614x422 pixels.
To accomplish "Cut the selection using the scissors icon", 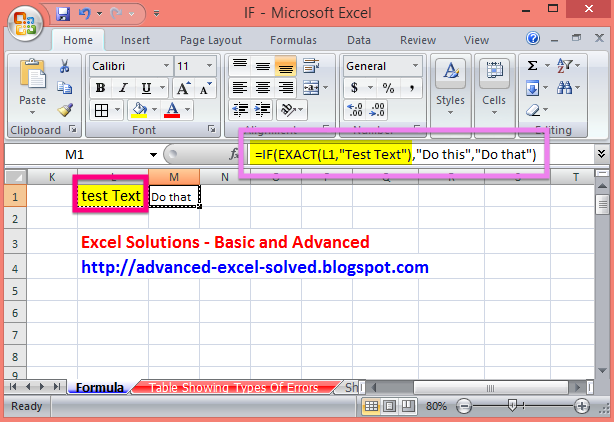I will click(x=65, y=66).
